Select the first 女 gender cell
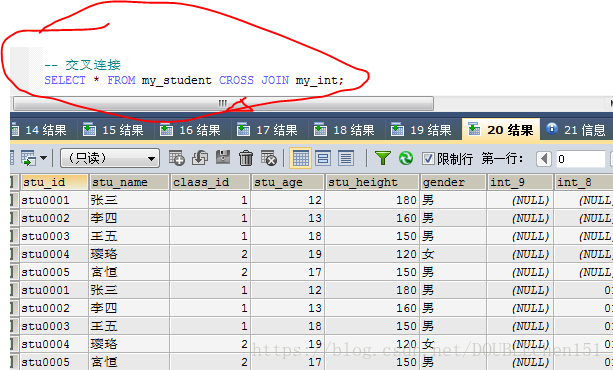The width and height of the screenshot is (613, 370). pos(453,254)
